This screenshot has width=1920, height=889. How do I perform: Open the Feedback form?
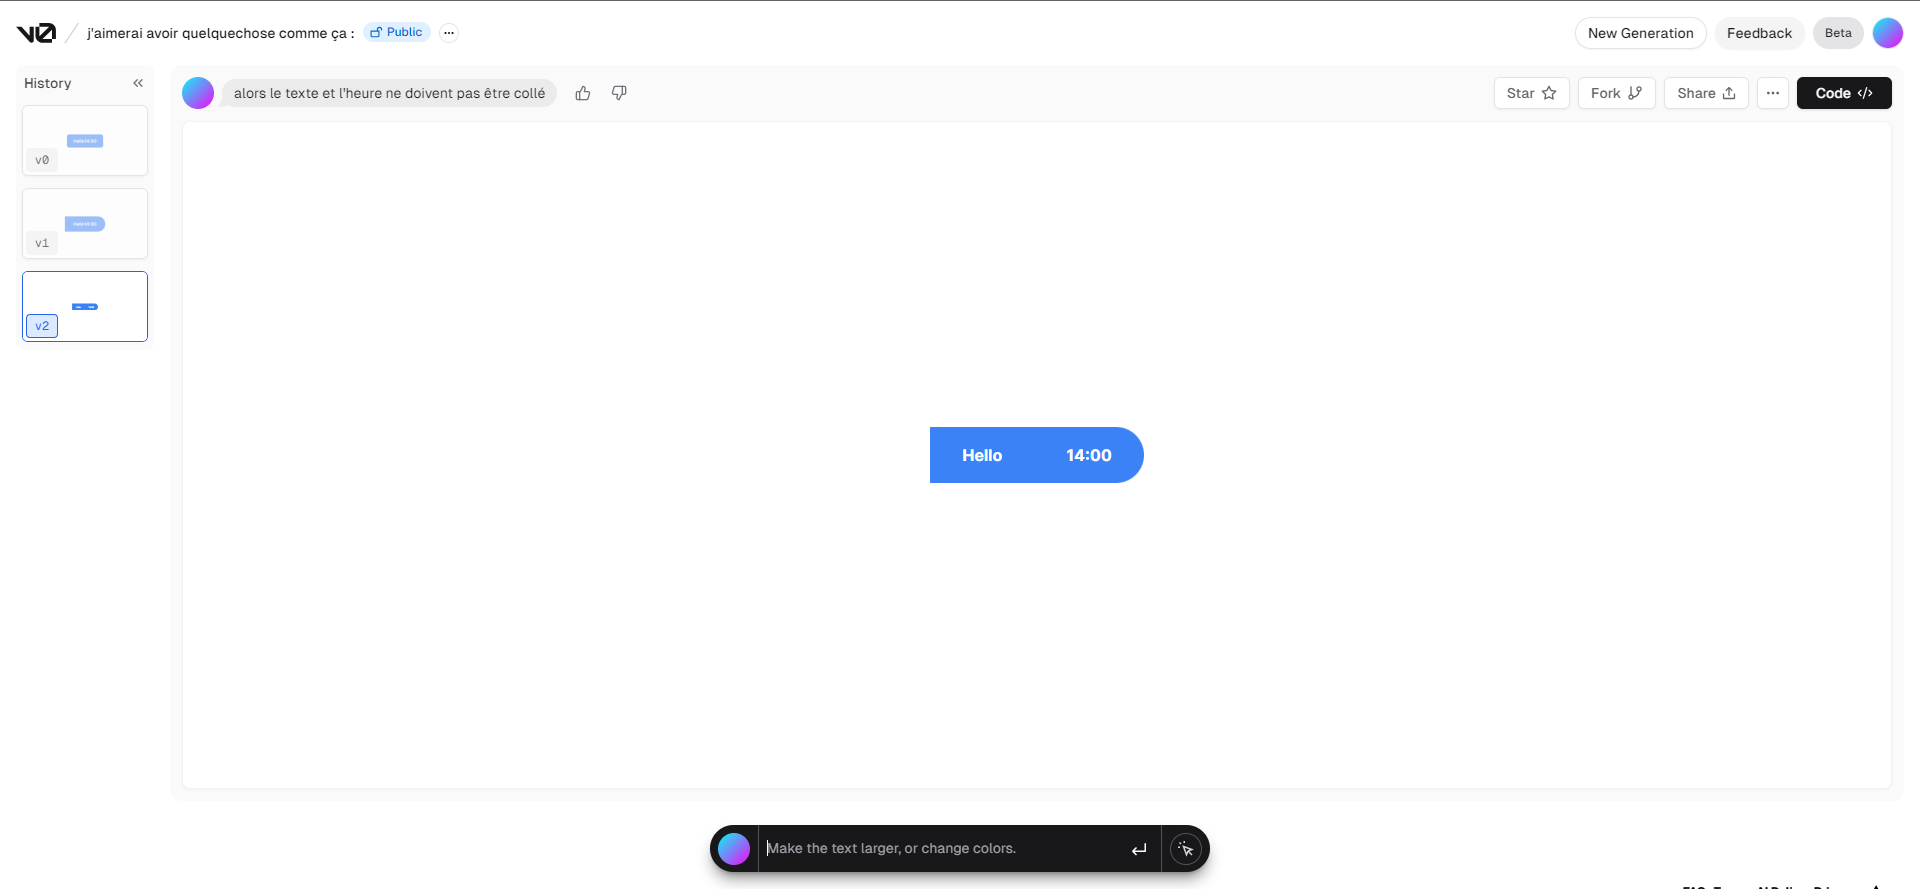click(1759, 33)
